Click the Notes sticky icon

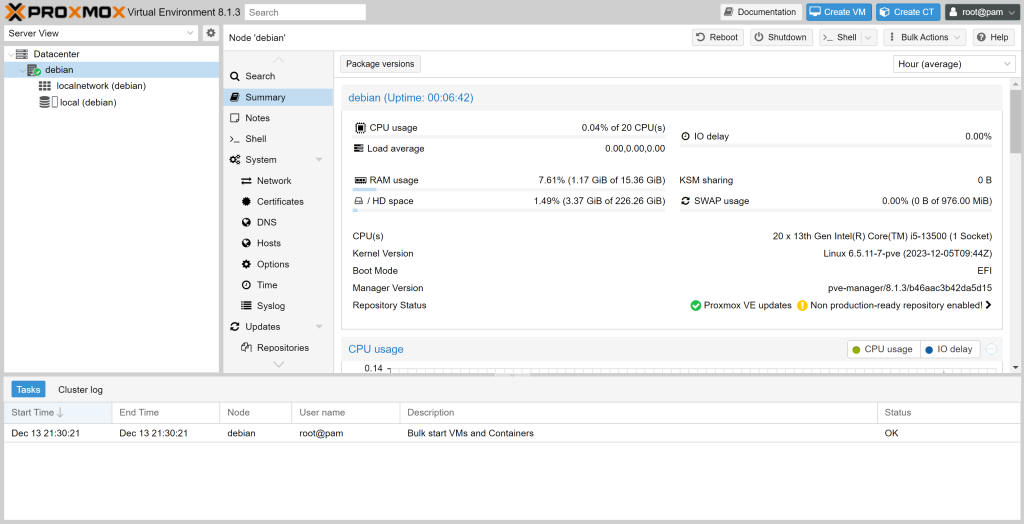tap(235, 118)
